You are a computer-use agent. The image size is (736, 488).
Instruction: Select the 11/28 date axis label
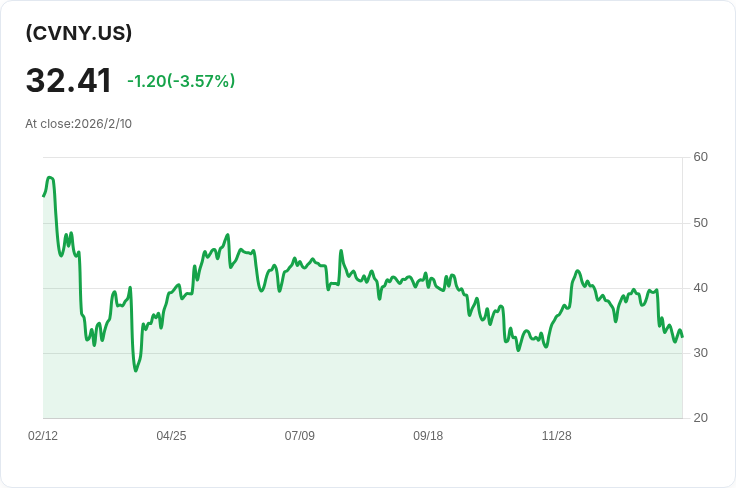click(x=556, y=436)
